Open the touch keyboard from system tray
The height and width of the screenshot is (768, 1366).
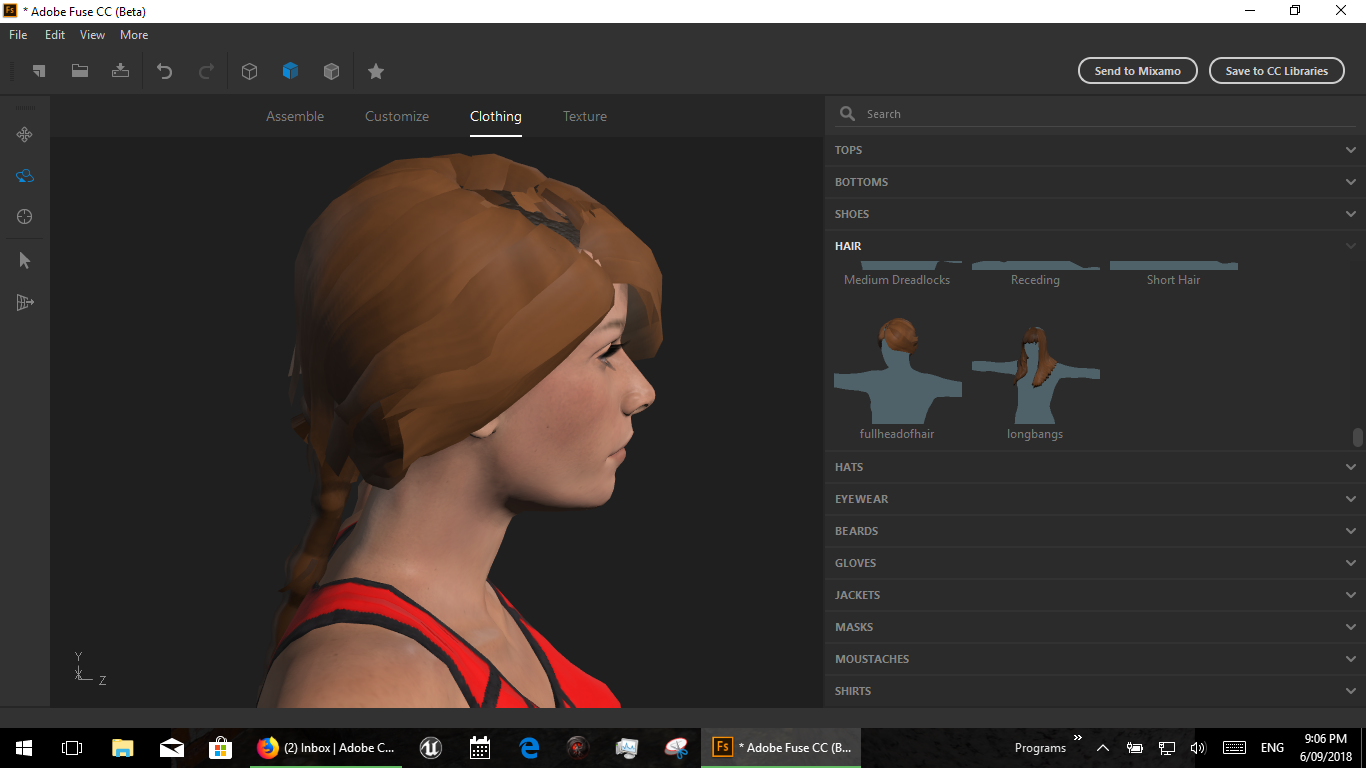pos(1234,748)
